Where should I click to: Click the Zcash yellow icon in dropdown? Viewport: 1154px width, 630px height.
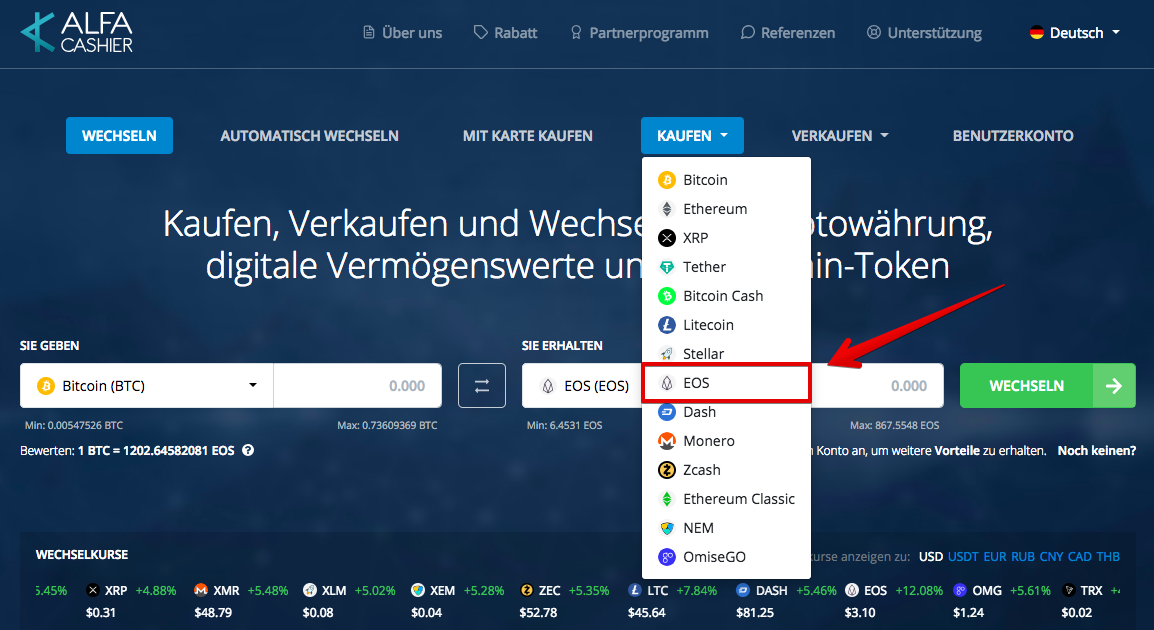667,470
